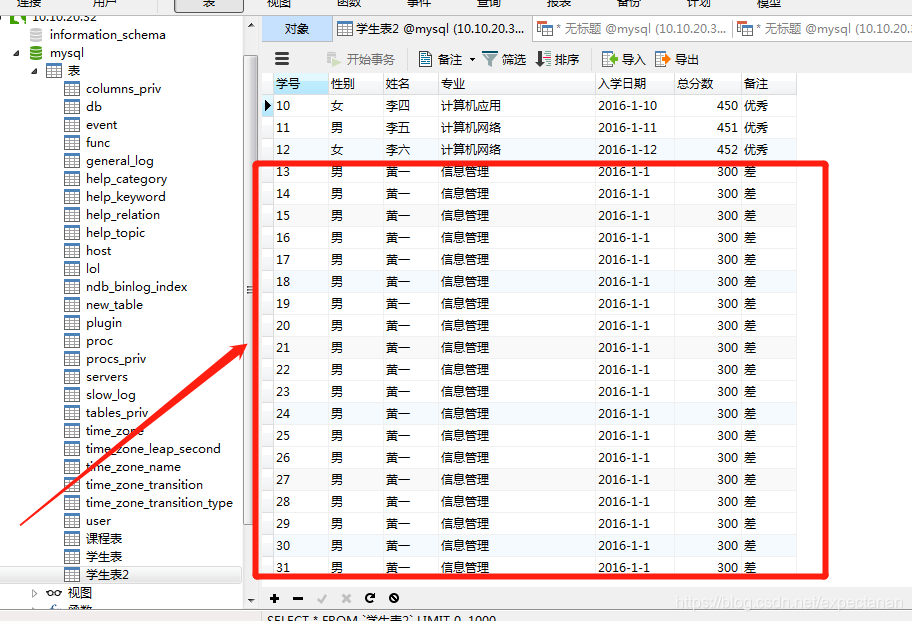Select the information_schema database
Image resolution: width=912 pixels, height=621 pixels.
[x=107, y=35]
